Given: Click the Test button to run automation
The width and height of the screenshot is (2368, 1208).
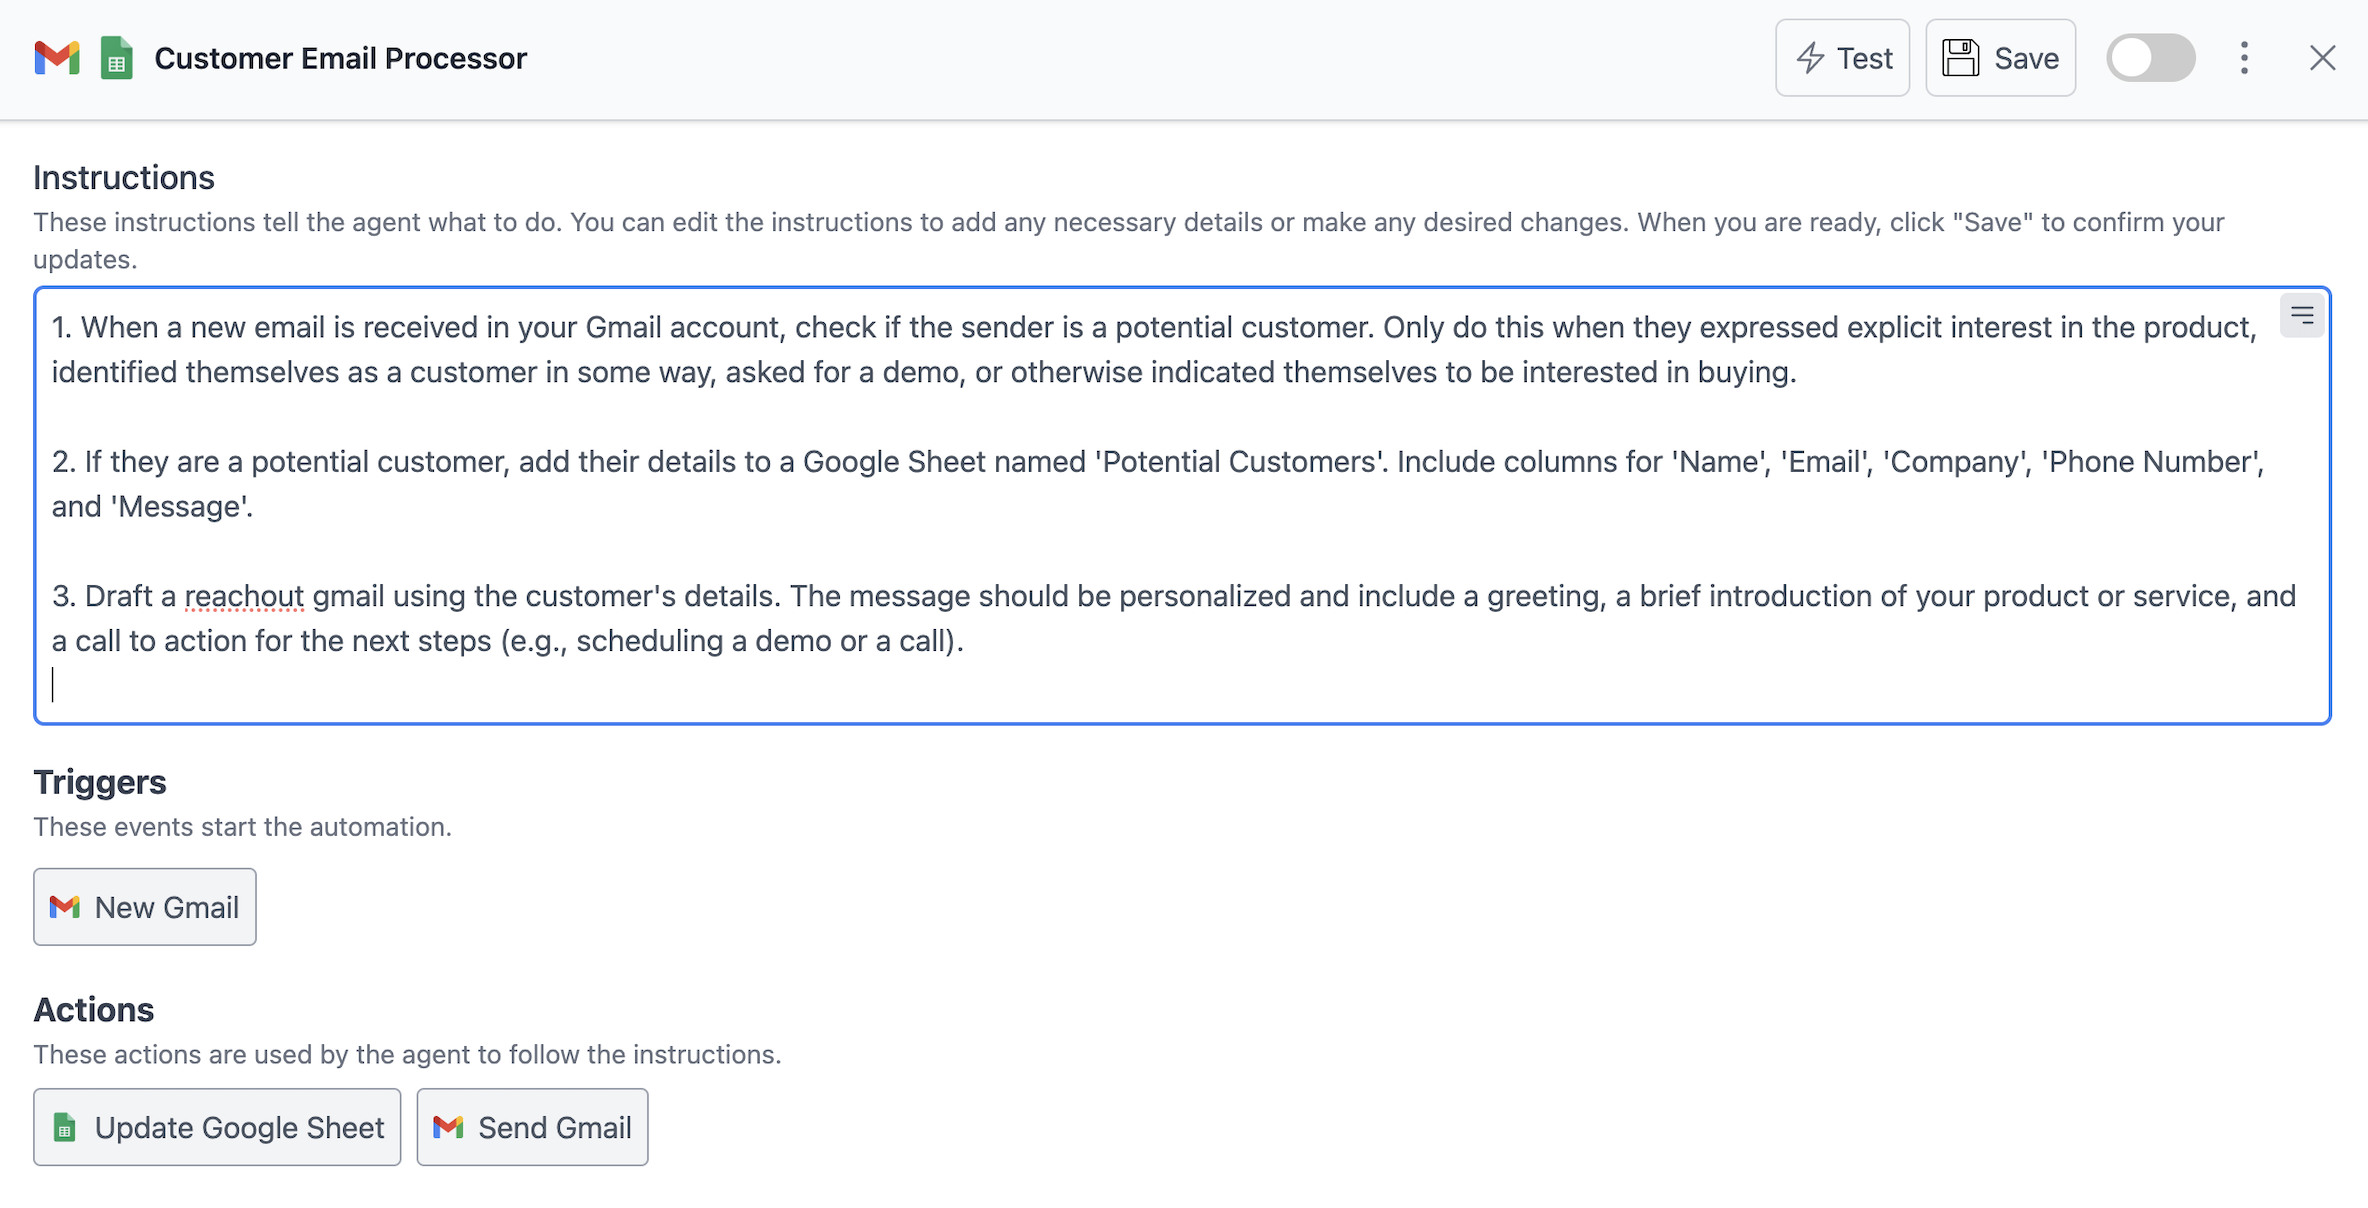Looking at the screenshot, I should (1846, 59).
